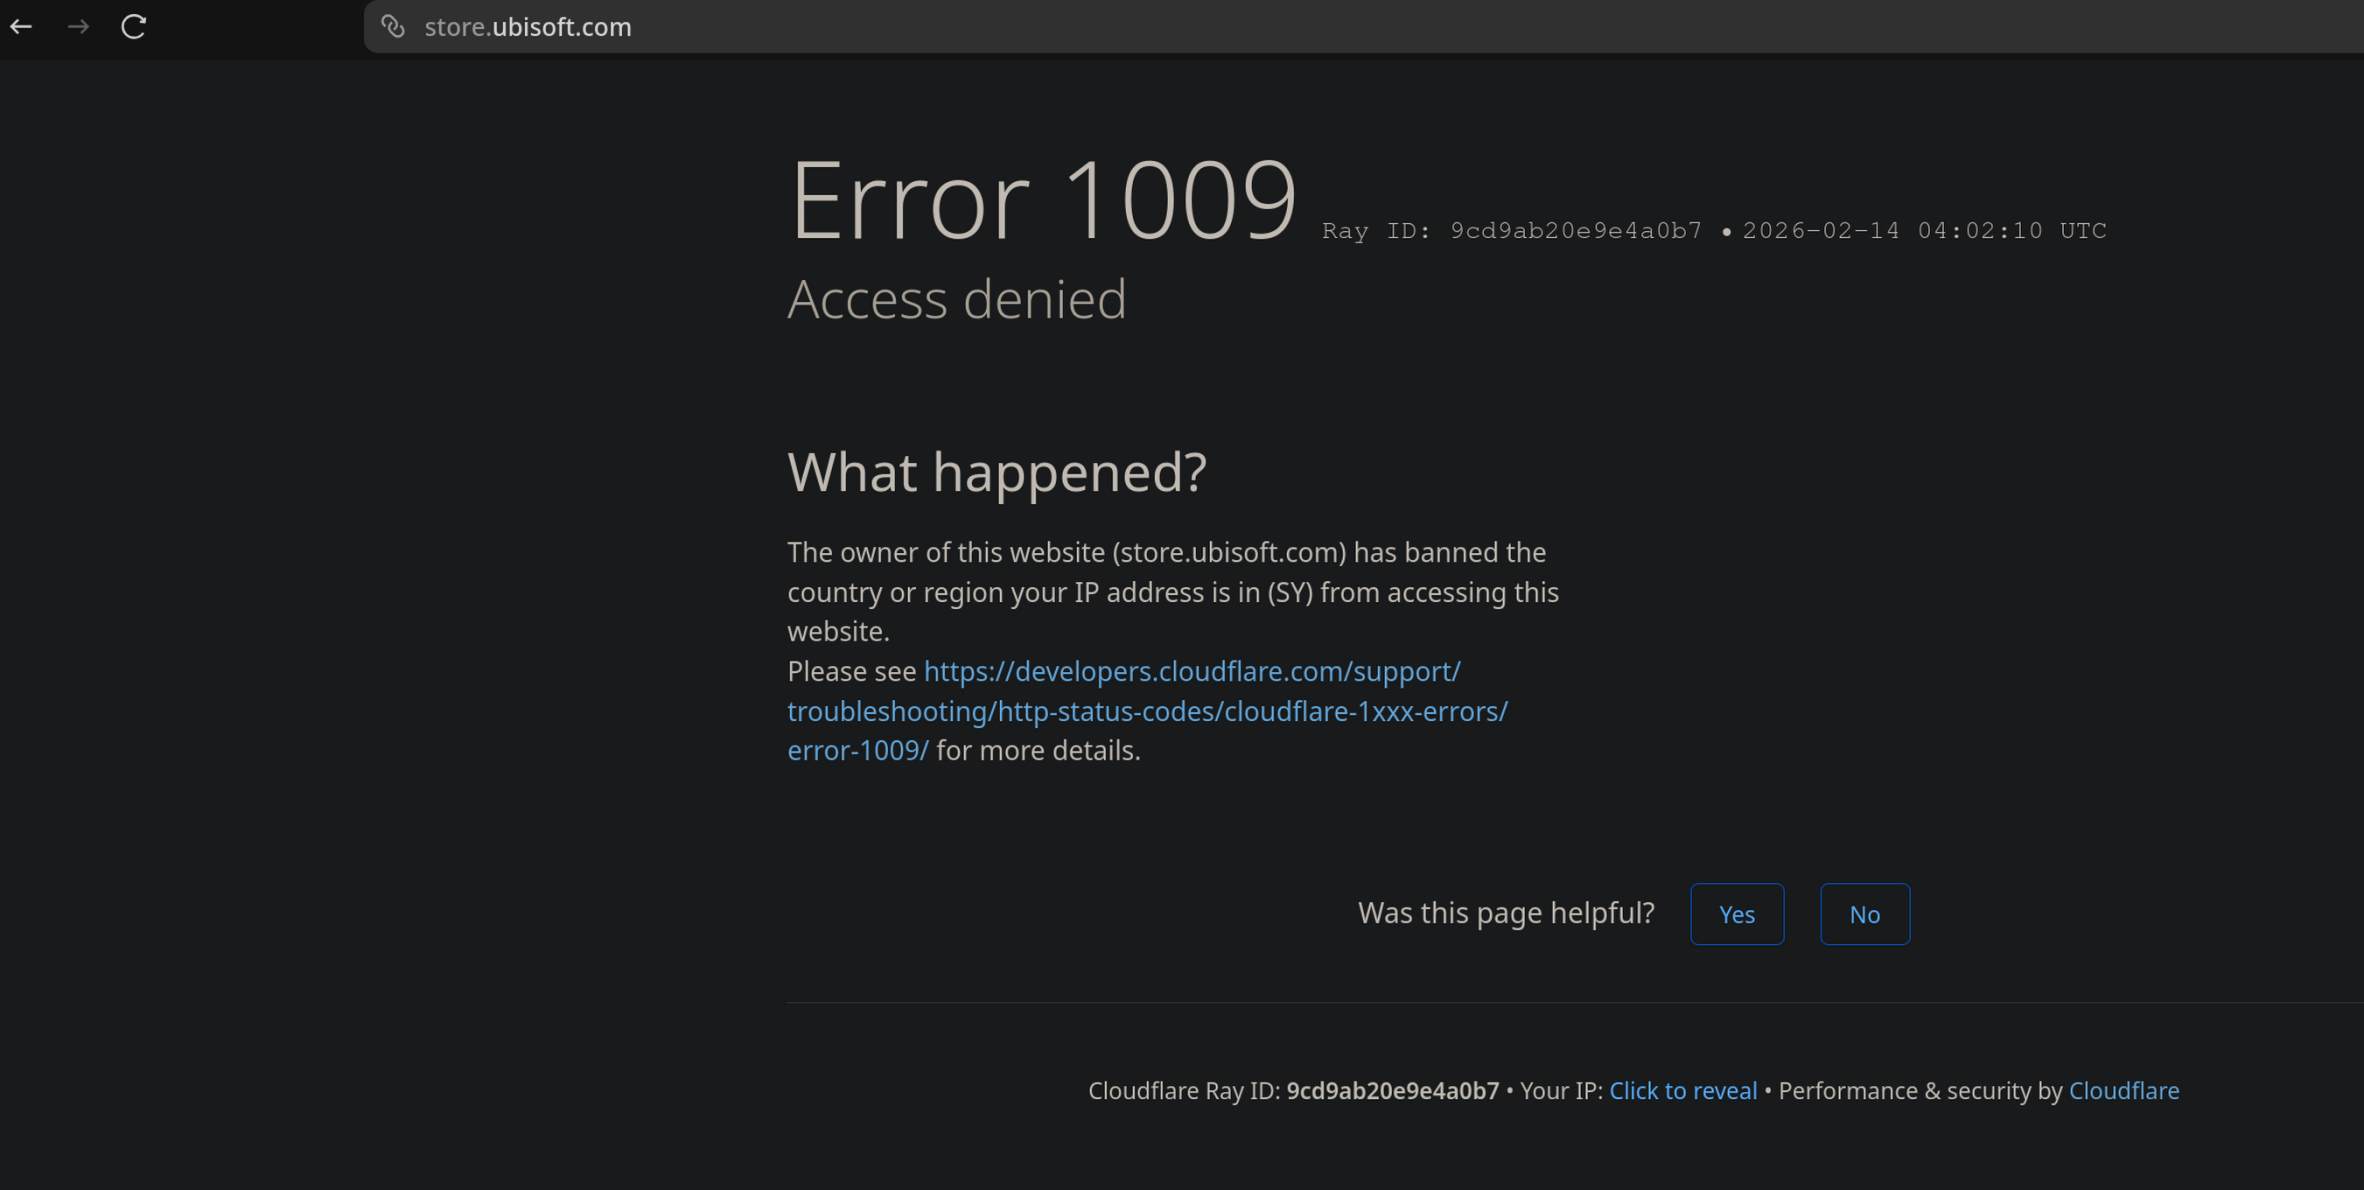Open the Cloudflare error-1009 documentation link
This screenshot has width=2364, height=1190.
click(1146, 710)
